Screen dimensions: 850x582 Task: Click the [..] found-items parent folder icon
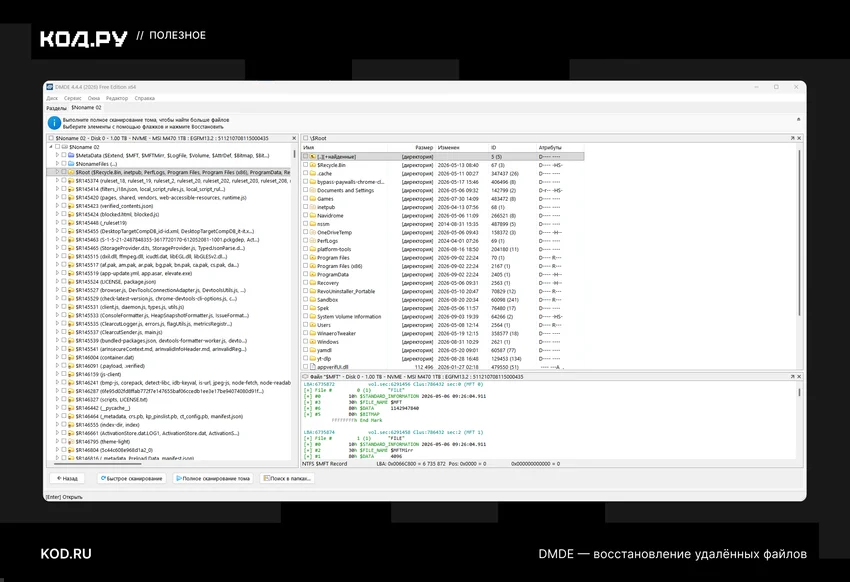[313, 157]
